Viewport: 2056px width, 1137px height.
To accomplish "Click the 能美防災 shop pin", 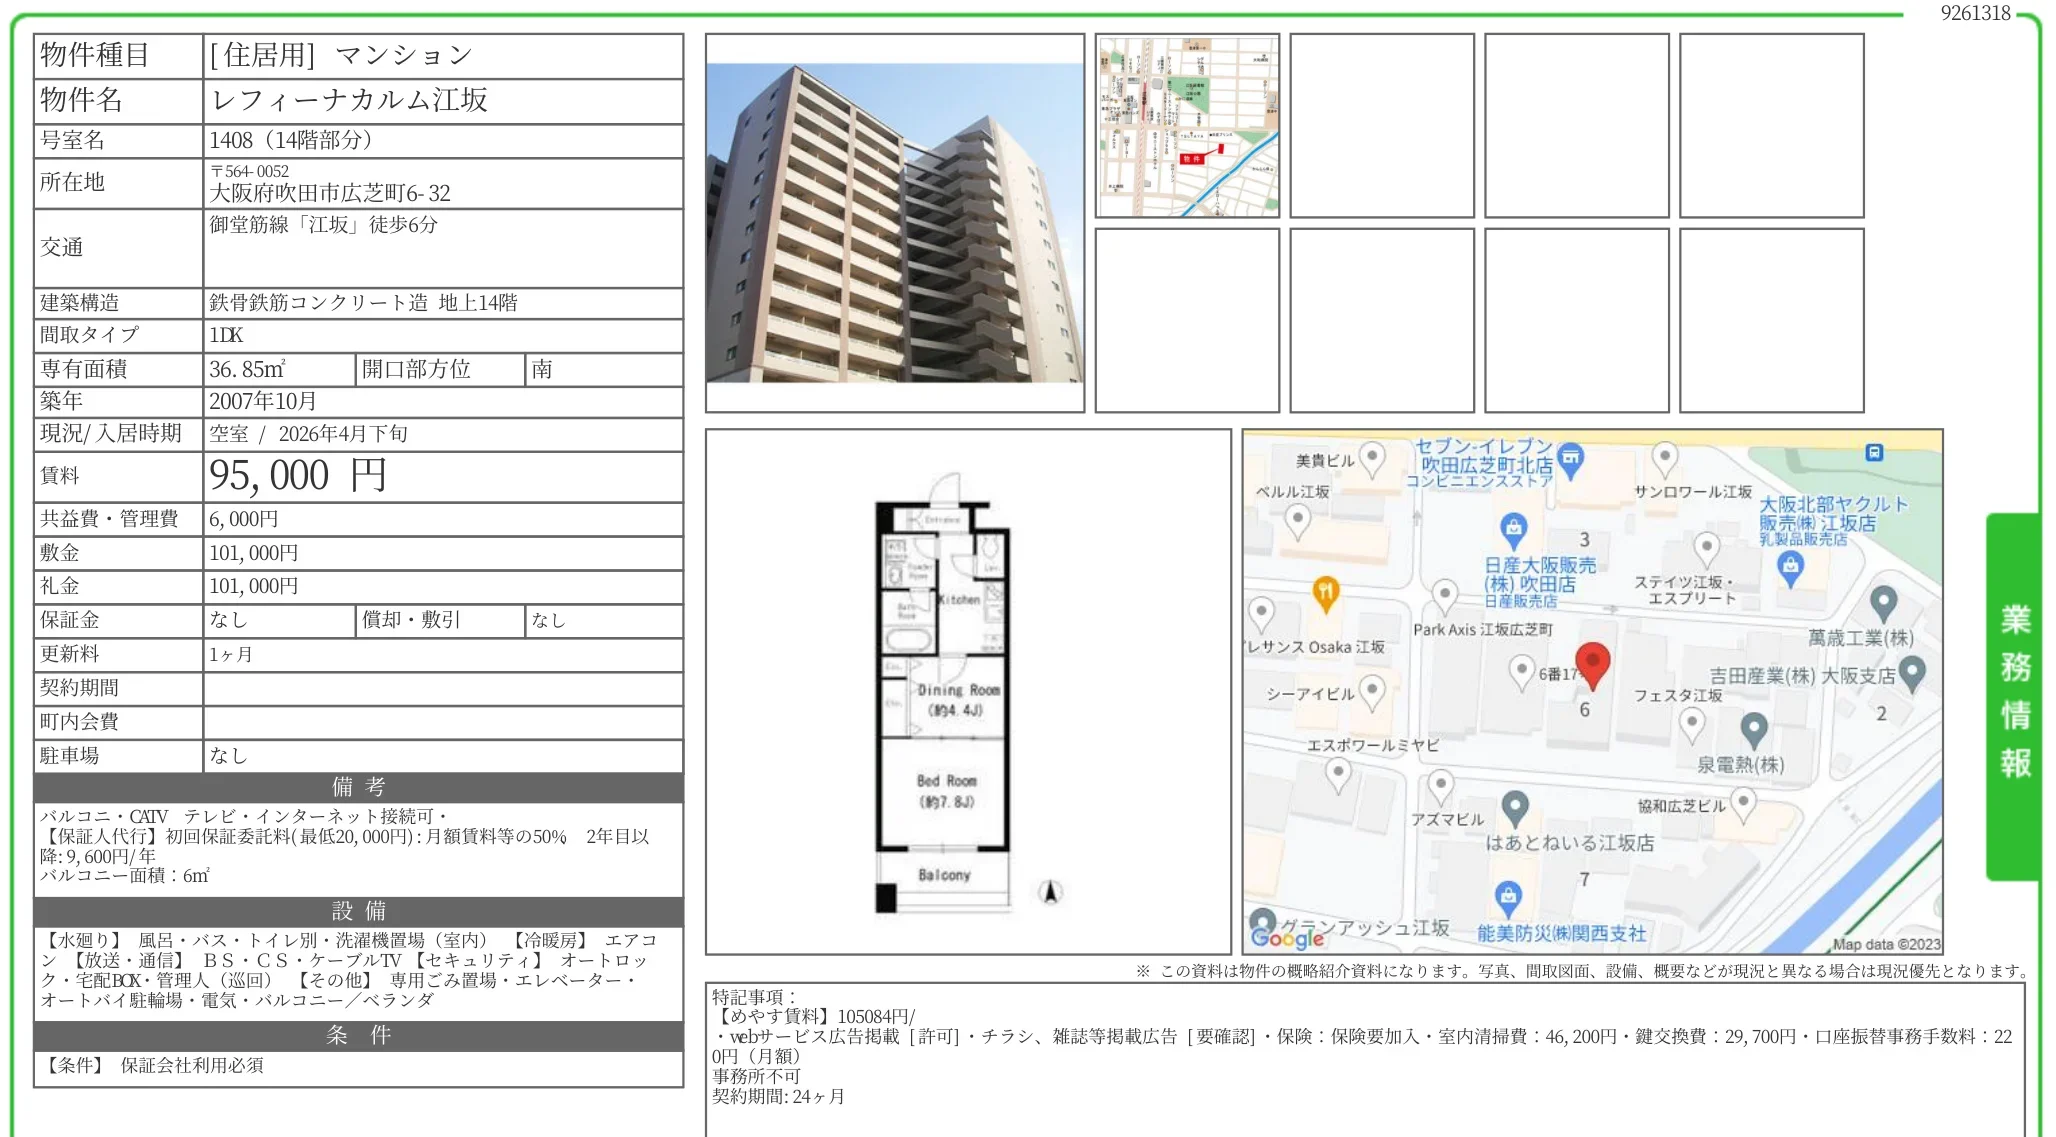I will pos(1508,896).
